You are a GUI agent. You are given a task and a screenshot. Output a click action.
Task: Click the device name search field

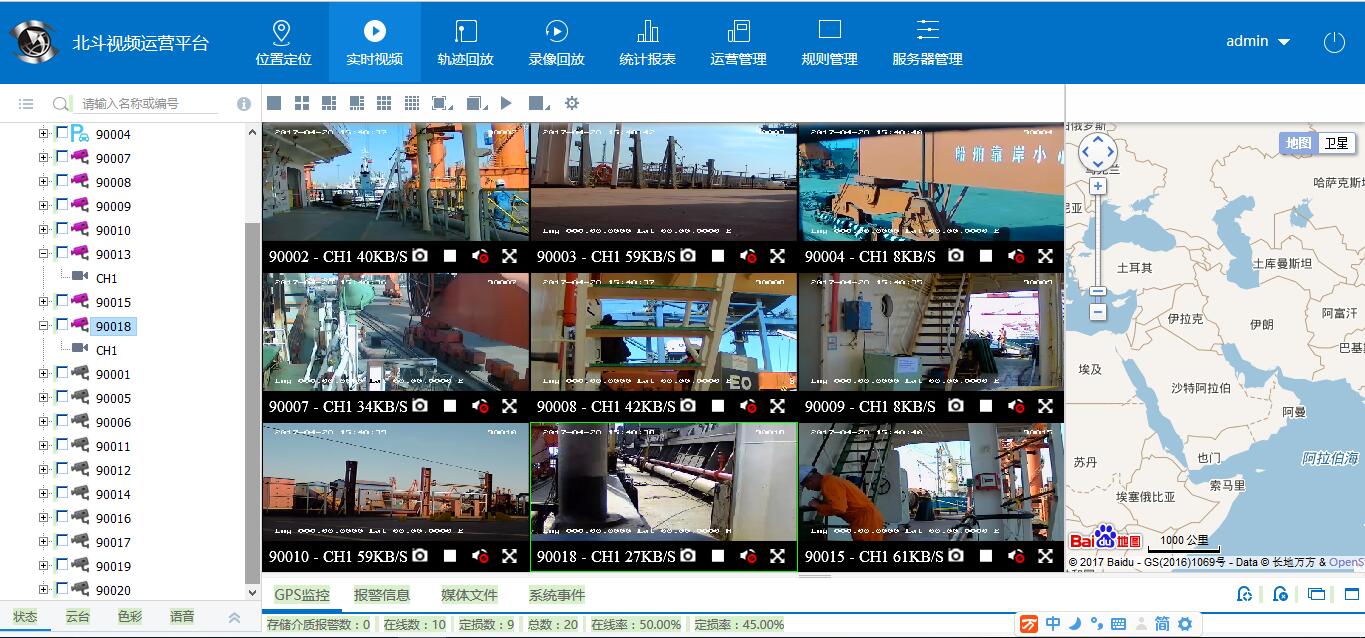point(148,103)
